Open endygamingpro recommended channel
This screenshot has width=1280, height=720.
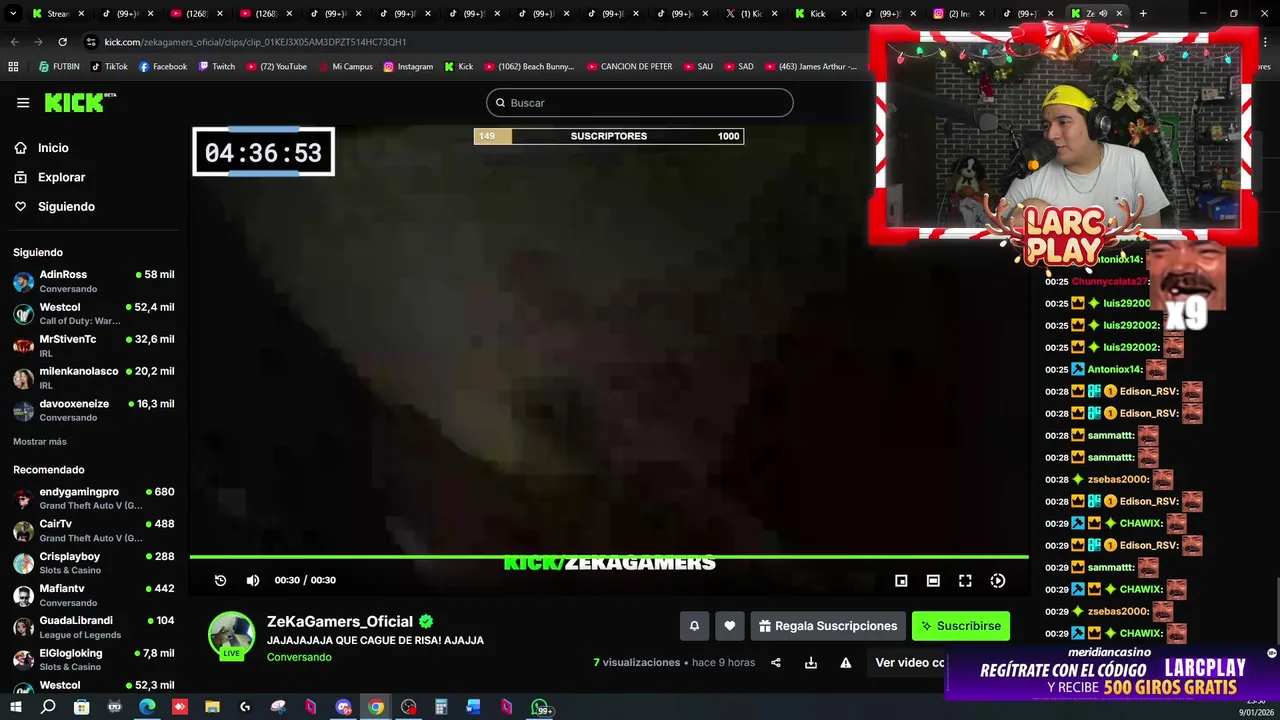coord(93,498)
